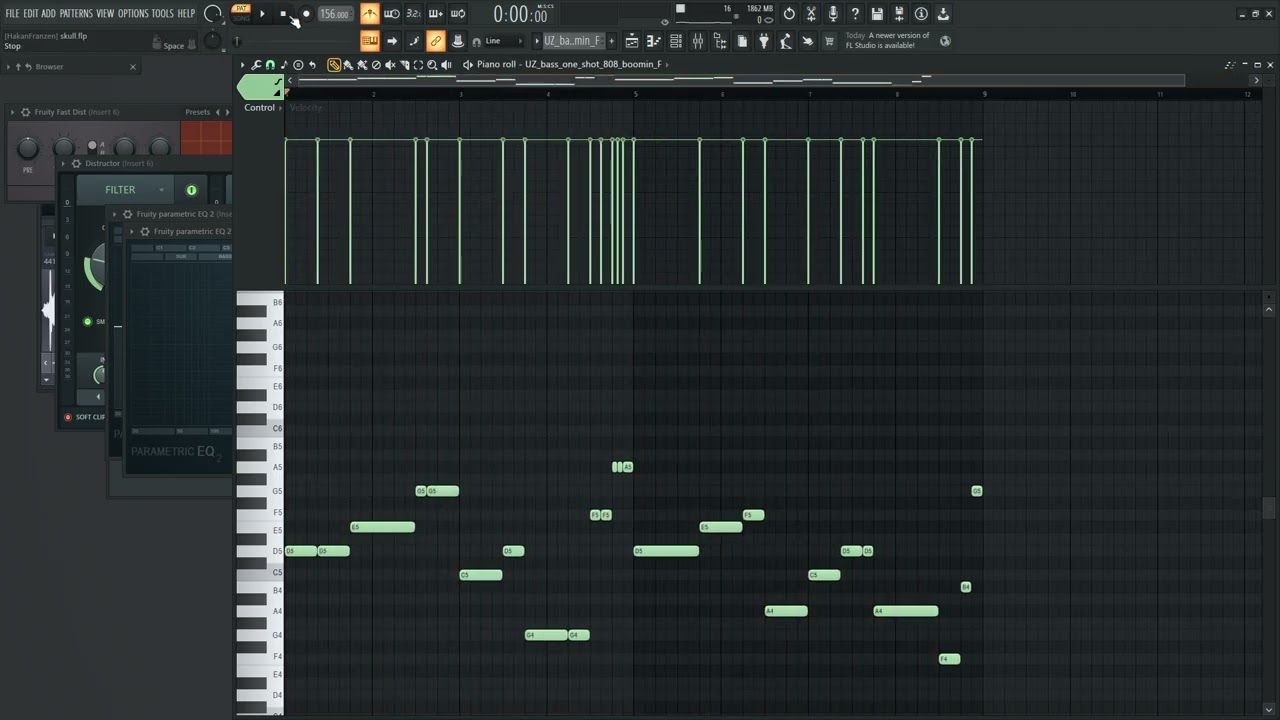
Task: Open the OPTIONS menu
Action: click(x=133, y=13)
